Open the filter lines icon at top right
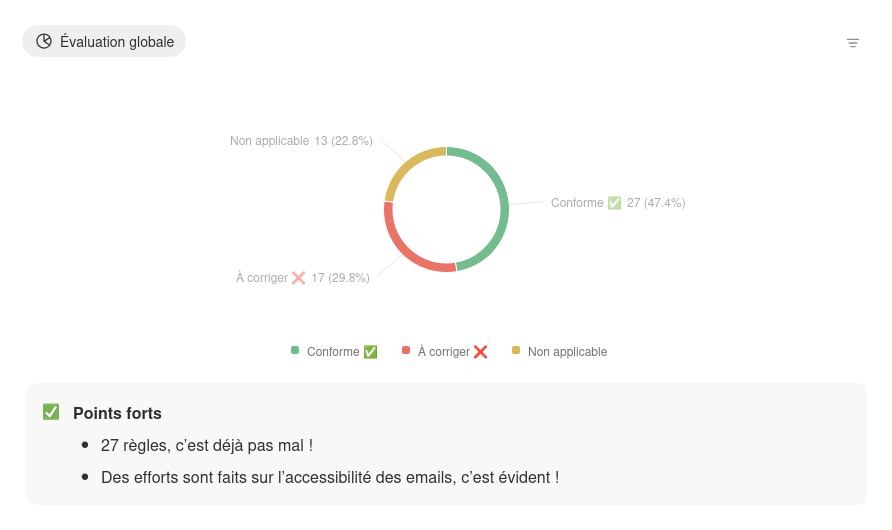This screenshot has width=892, height=530. pyautogui.click(x=852, y=43)
